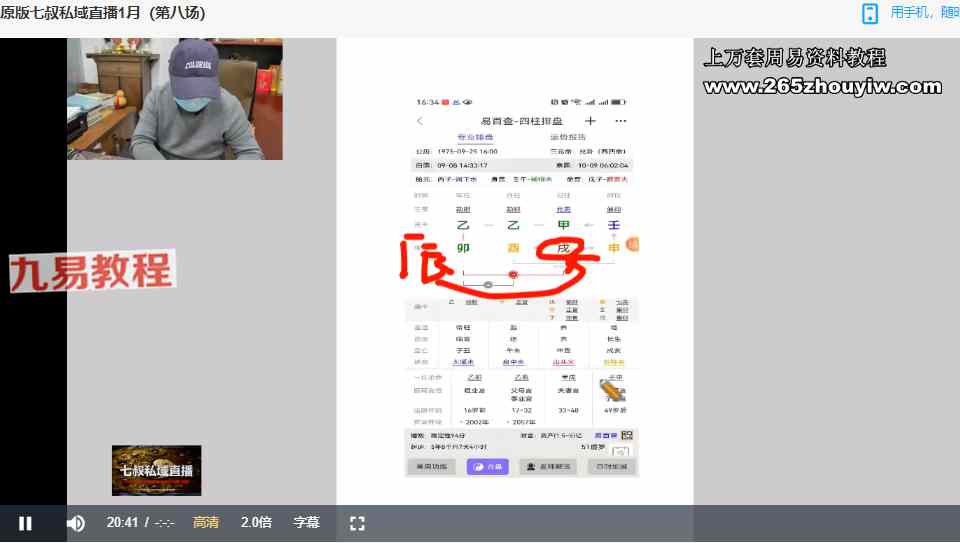The image size is (960, 543).
Task: Click the red slider dot under 酉
Action: click(x=513, y=274)
